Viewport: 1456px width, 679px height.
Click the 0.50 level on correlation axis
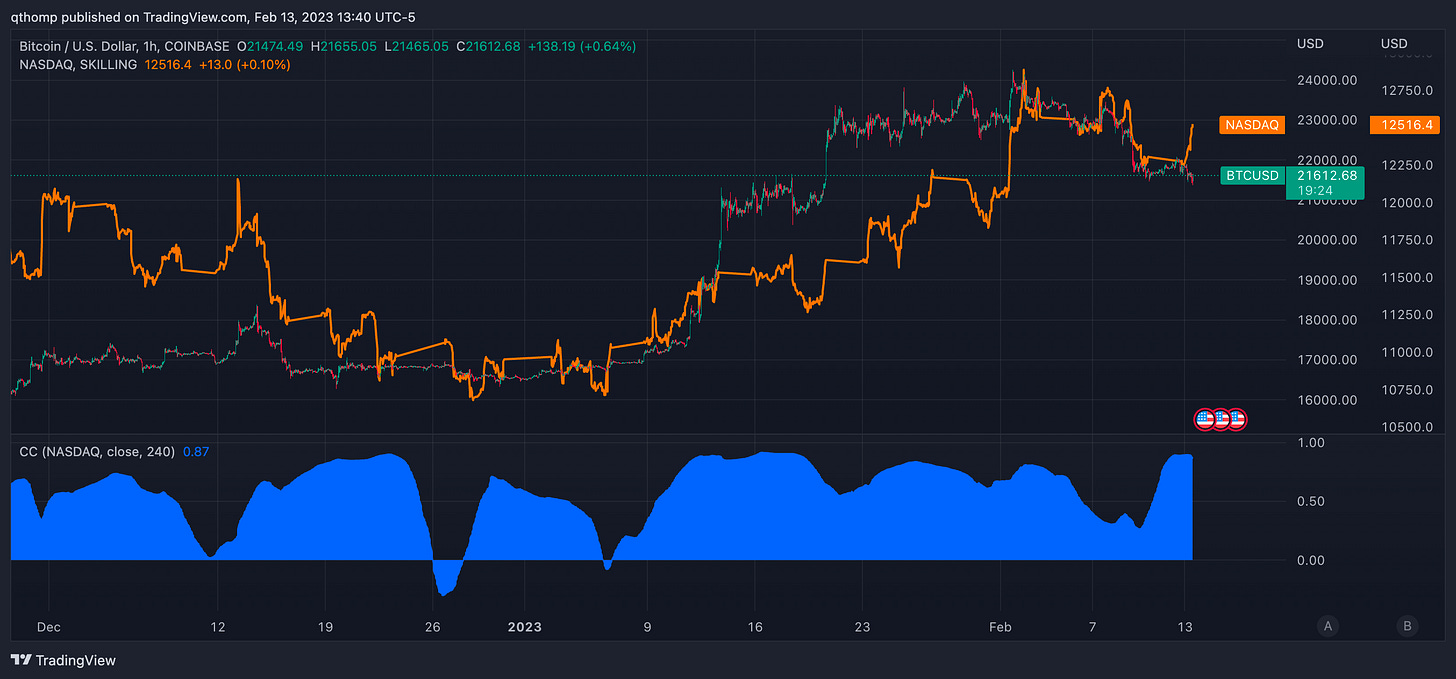coord(1310,501)
